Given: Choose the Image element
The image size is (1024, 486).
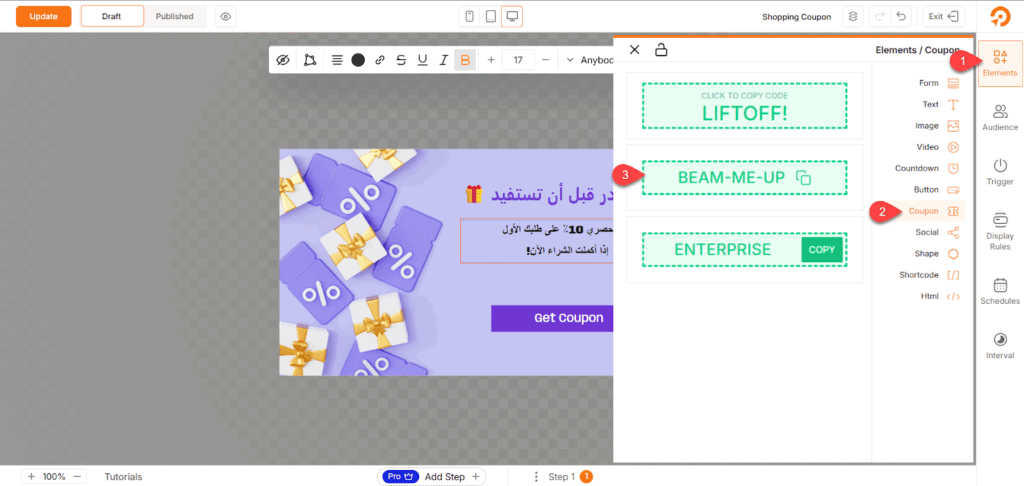Looking at the screenshot, I should (x=938, y=125).
